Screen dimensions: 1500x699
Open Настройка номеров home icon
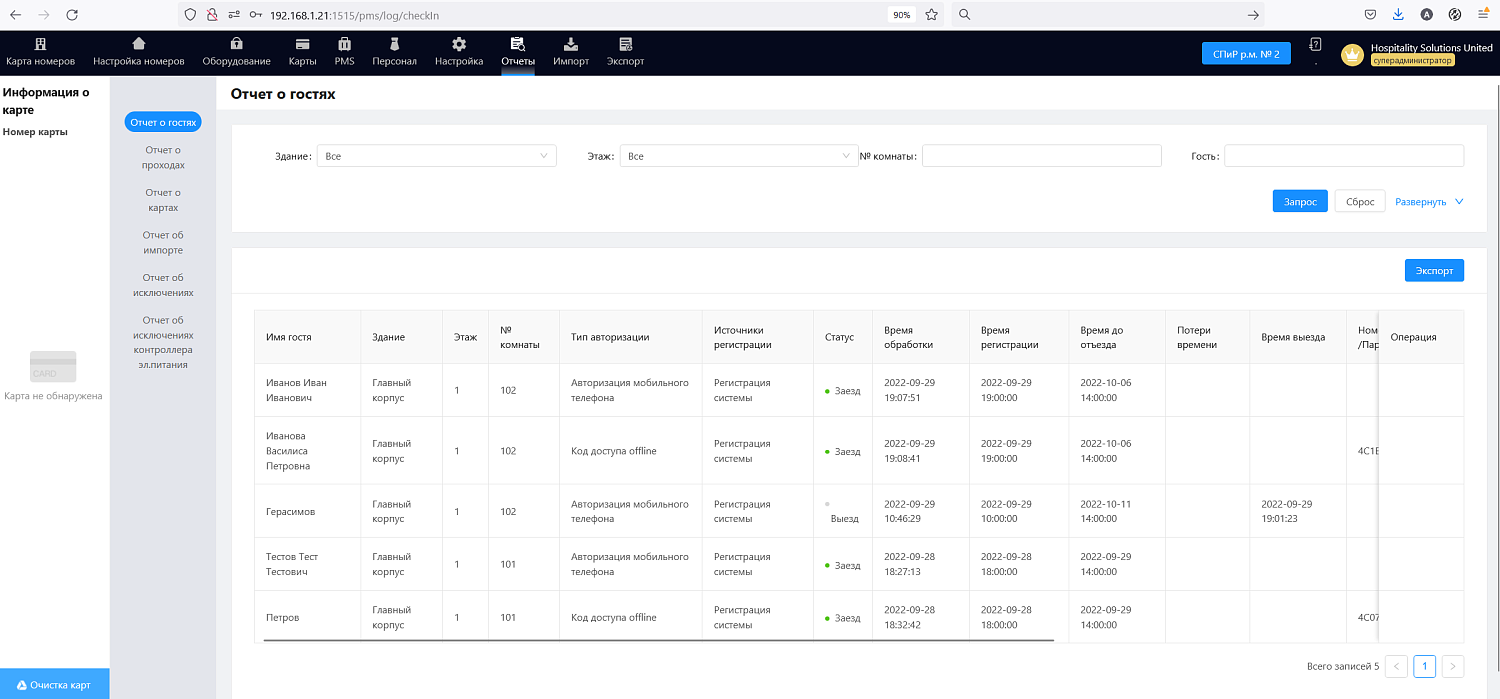138,44
